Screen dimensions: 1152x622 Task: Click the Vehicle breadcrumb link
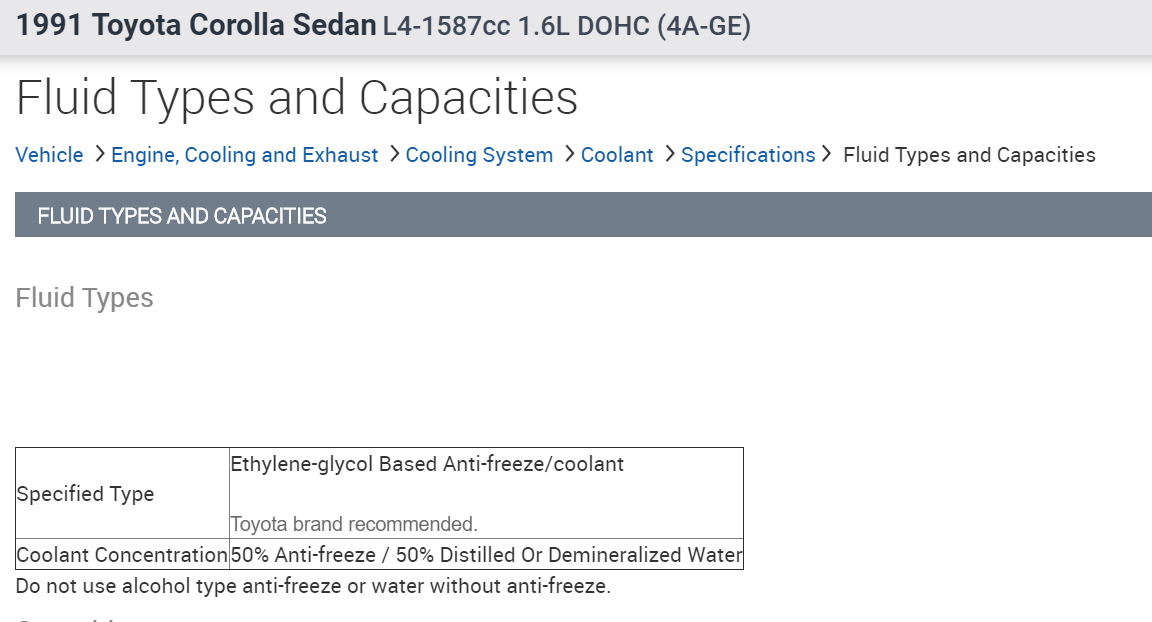(x=49, y=155)
